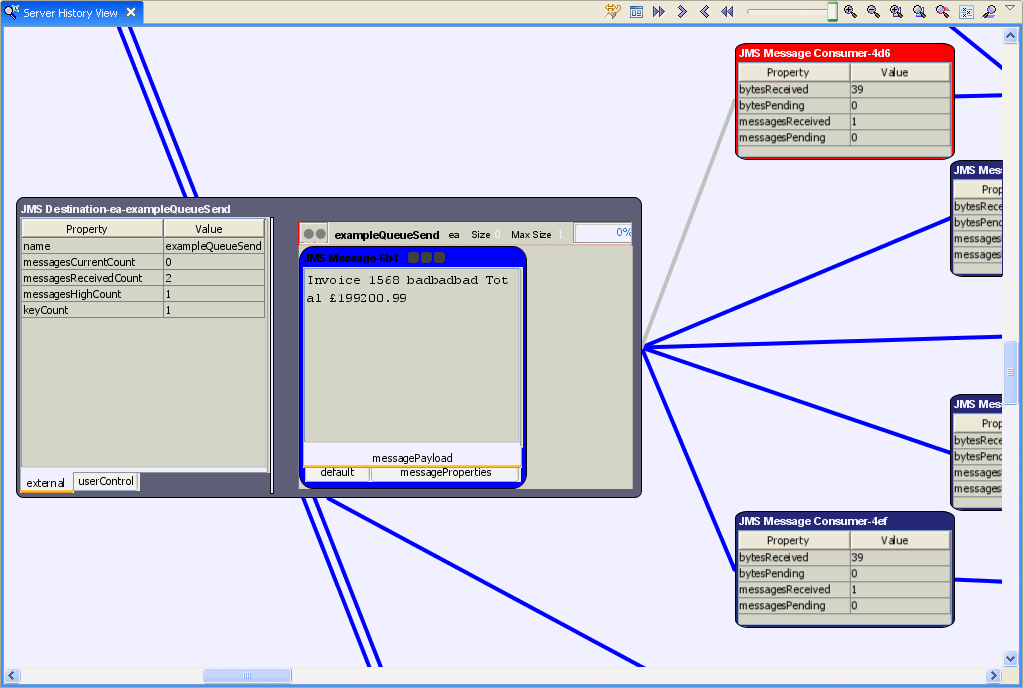
Task: Step back with single left arrow
Action: [x=705, y=12]
